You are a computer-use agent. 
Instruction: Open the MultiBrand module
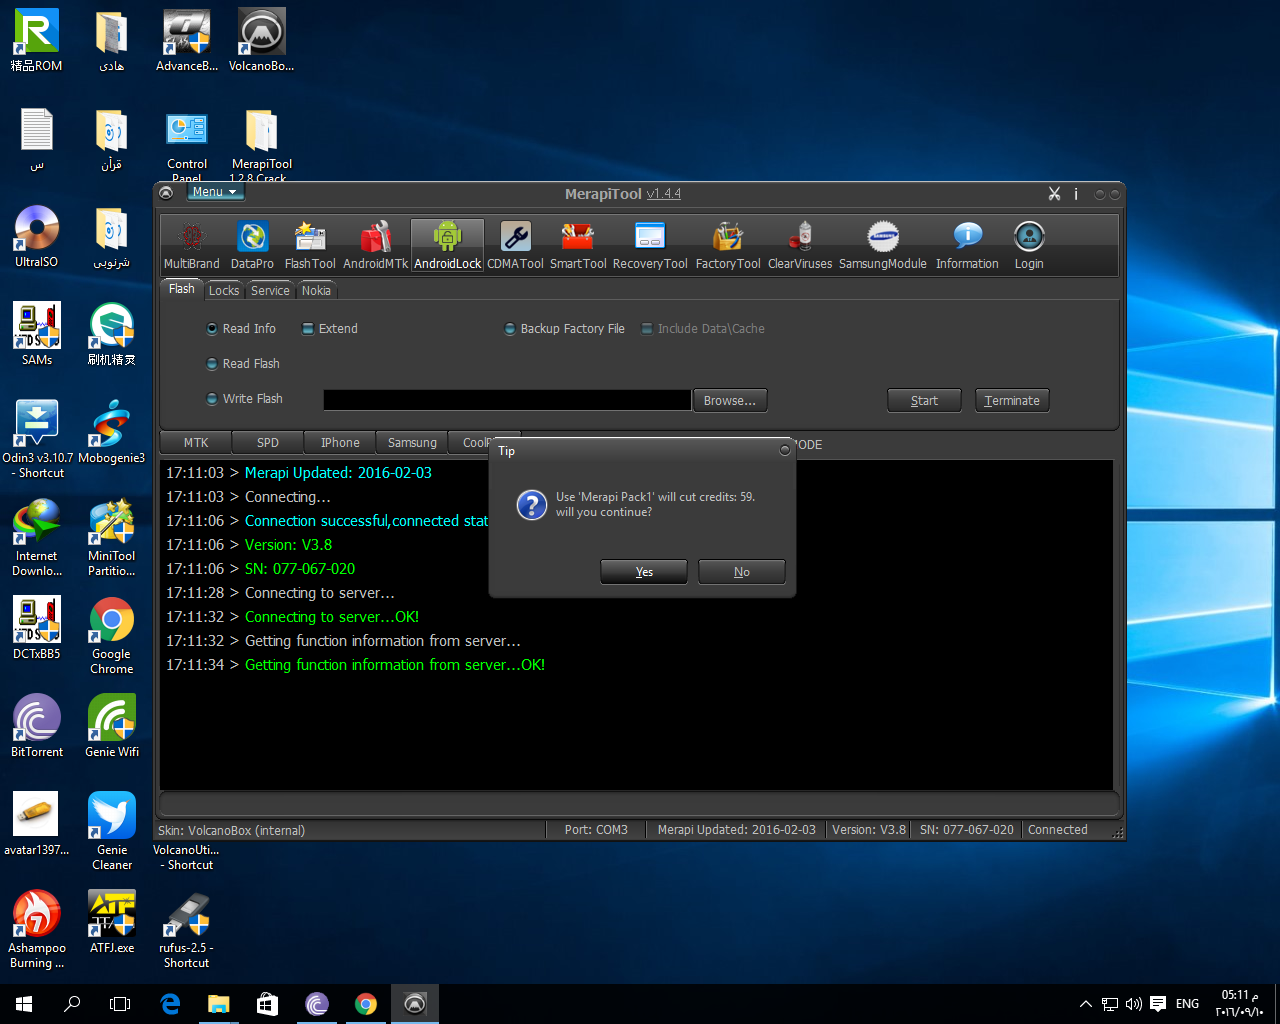[191, 246]
